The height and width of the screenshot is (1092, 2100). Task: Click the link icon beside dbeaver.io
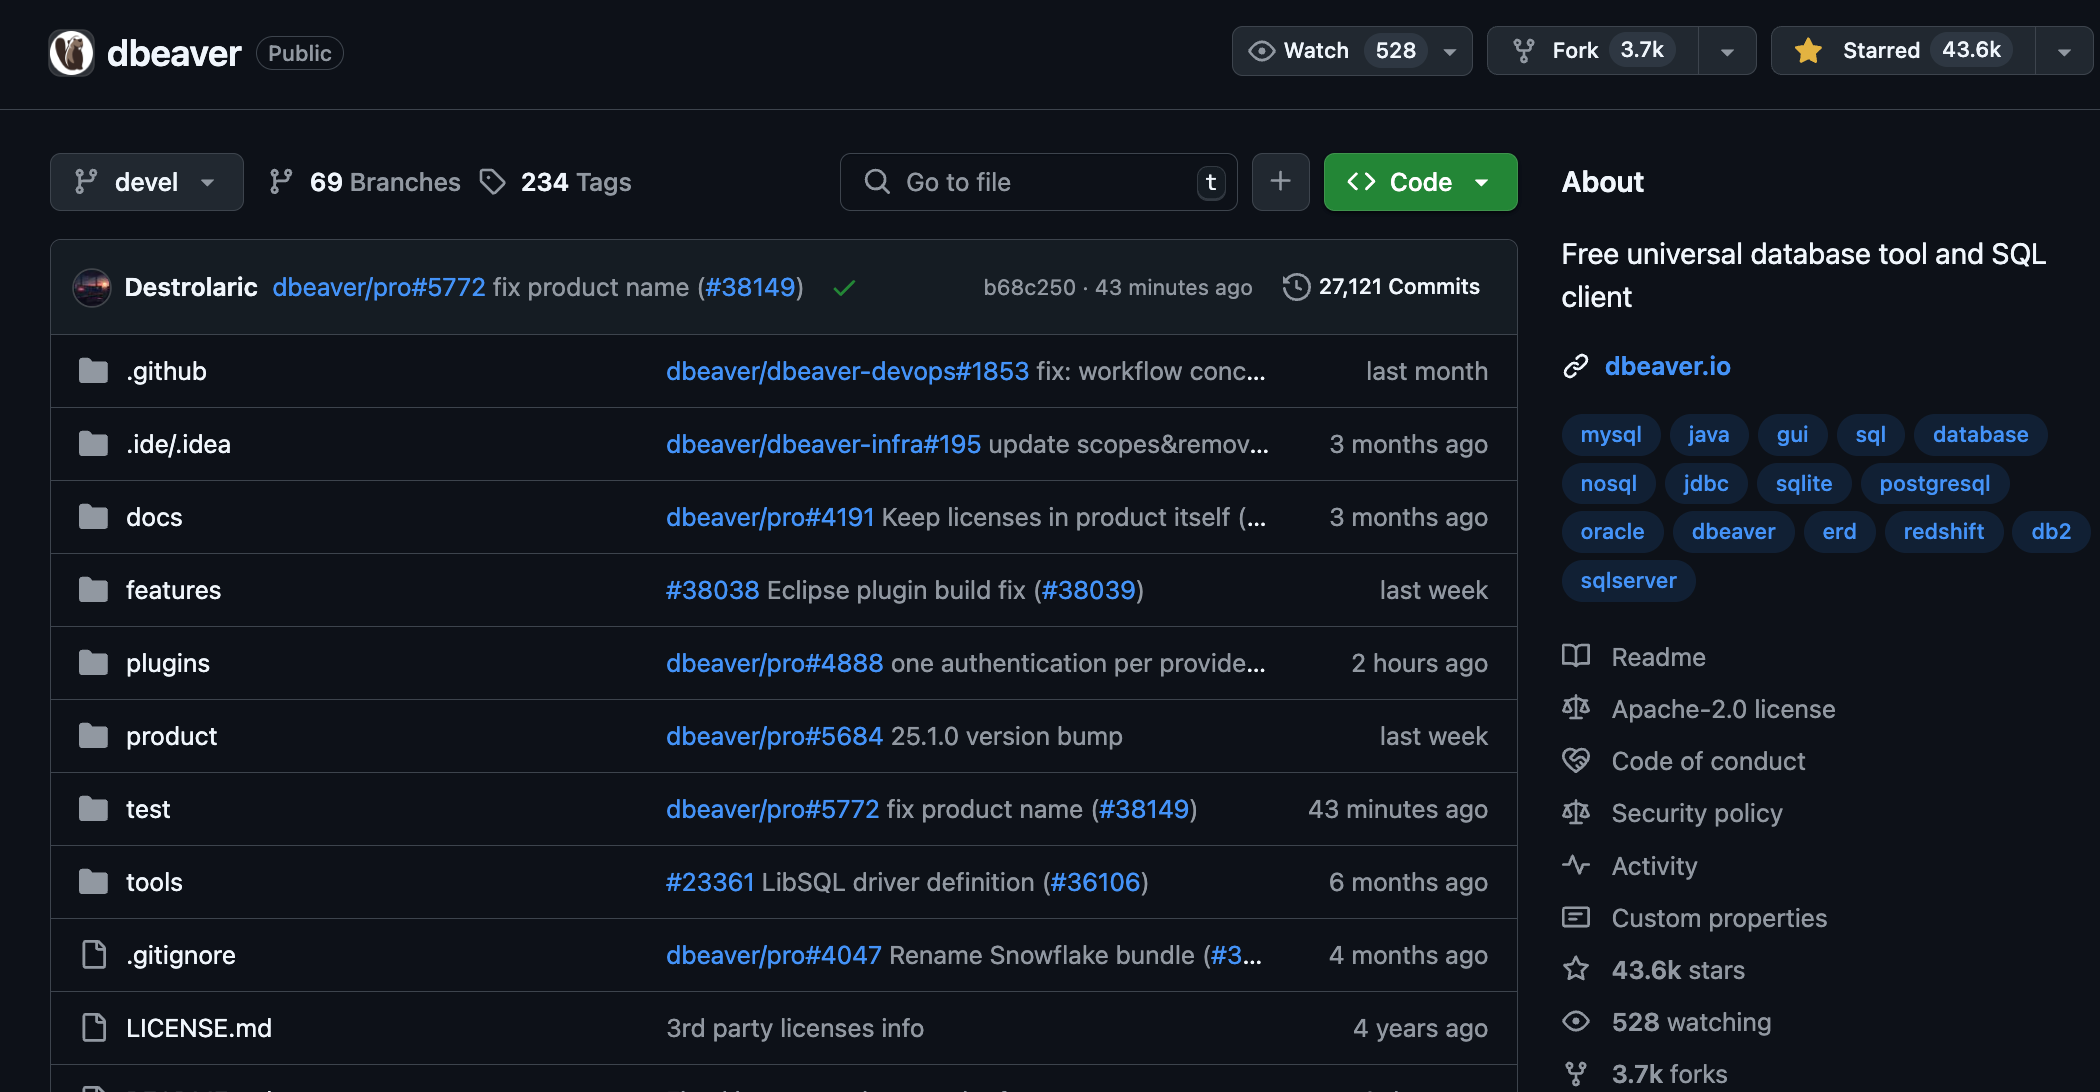point(1576,367)
